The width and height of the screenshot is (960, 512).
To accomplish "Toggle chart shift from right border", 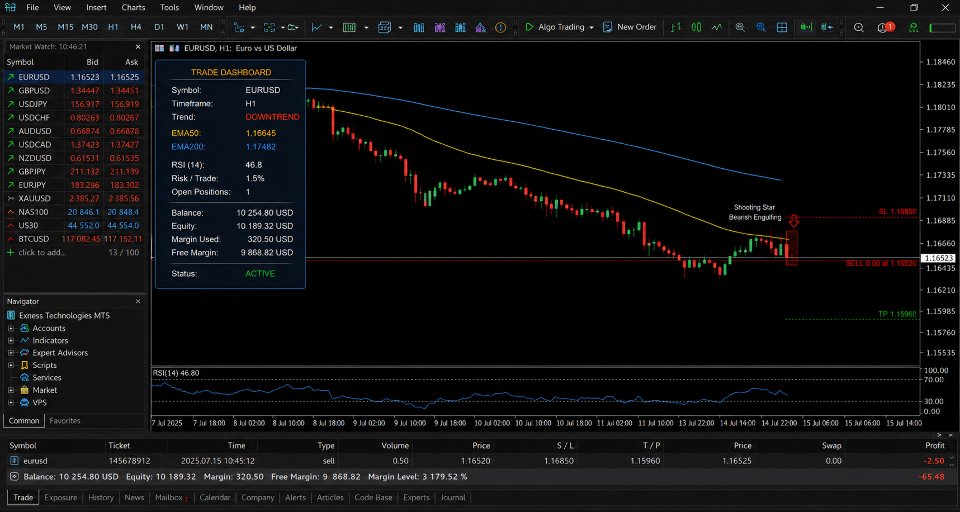I will (827, 28).
